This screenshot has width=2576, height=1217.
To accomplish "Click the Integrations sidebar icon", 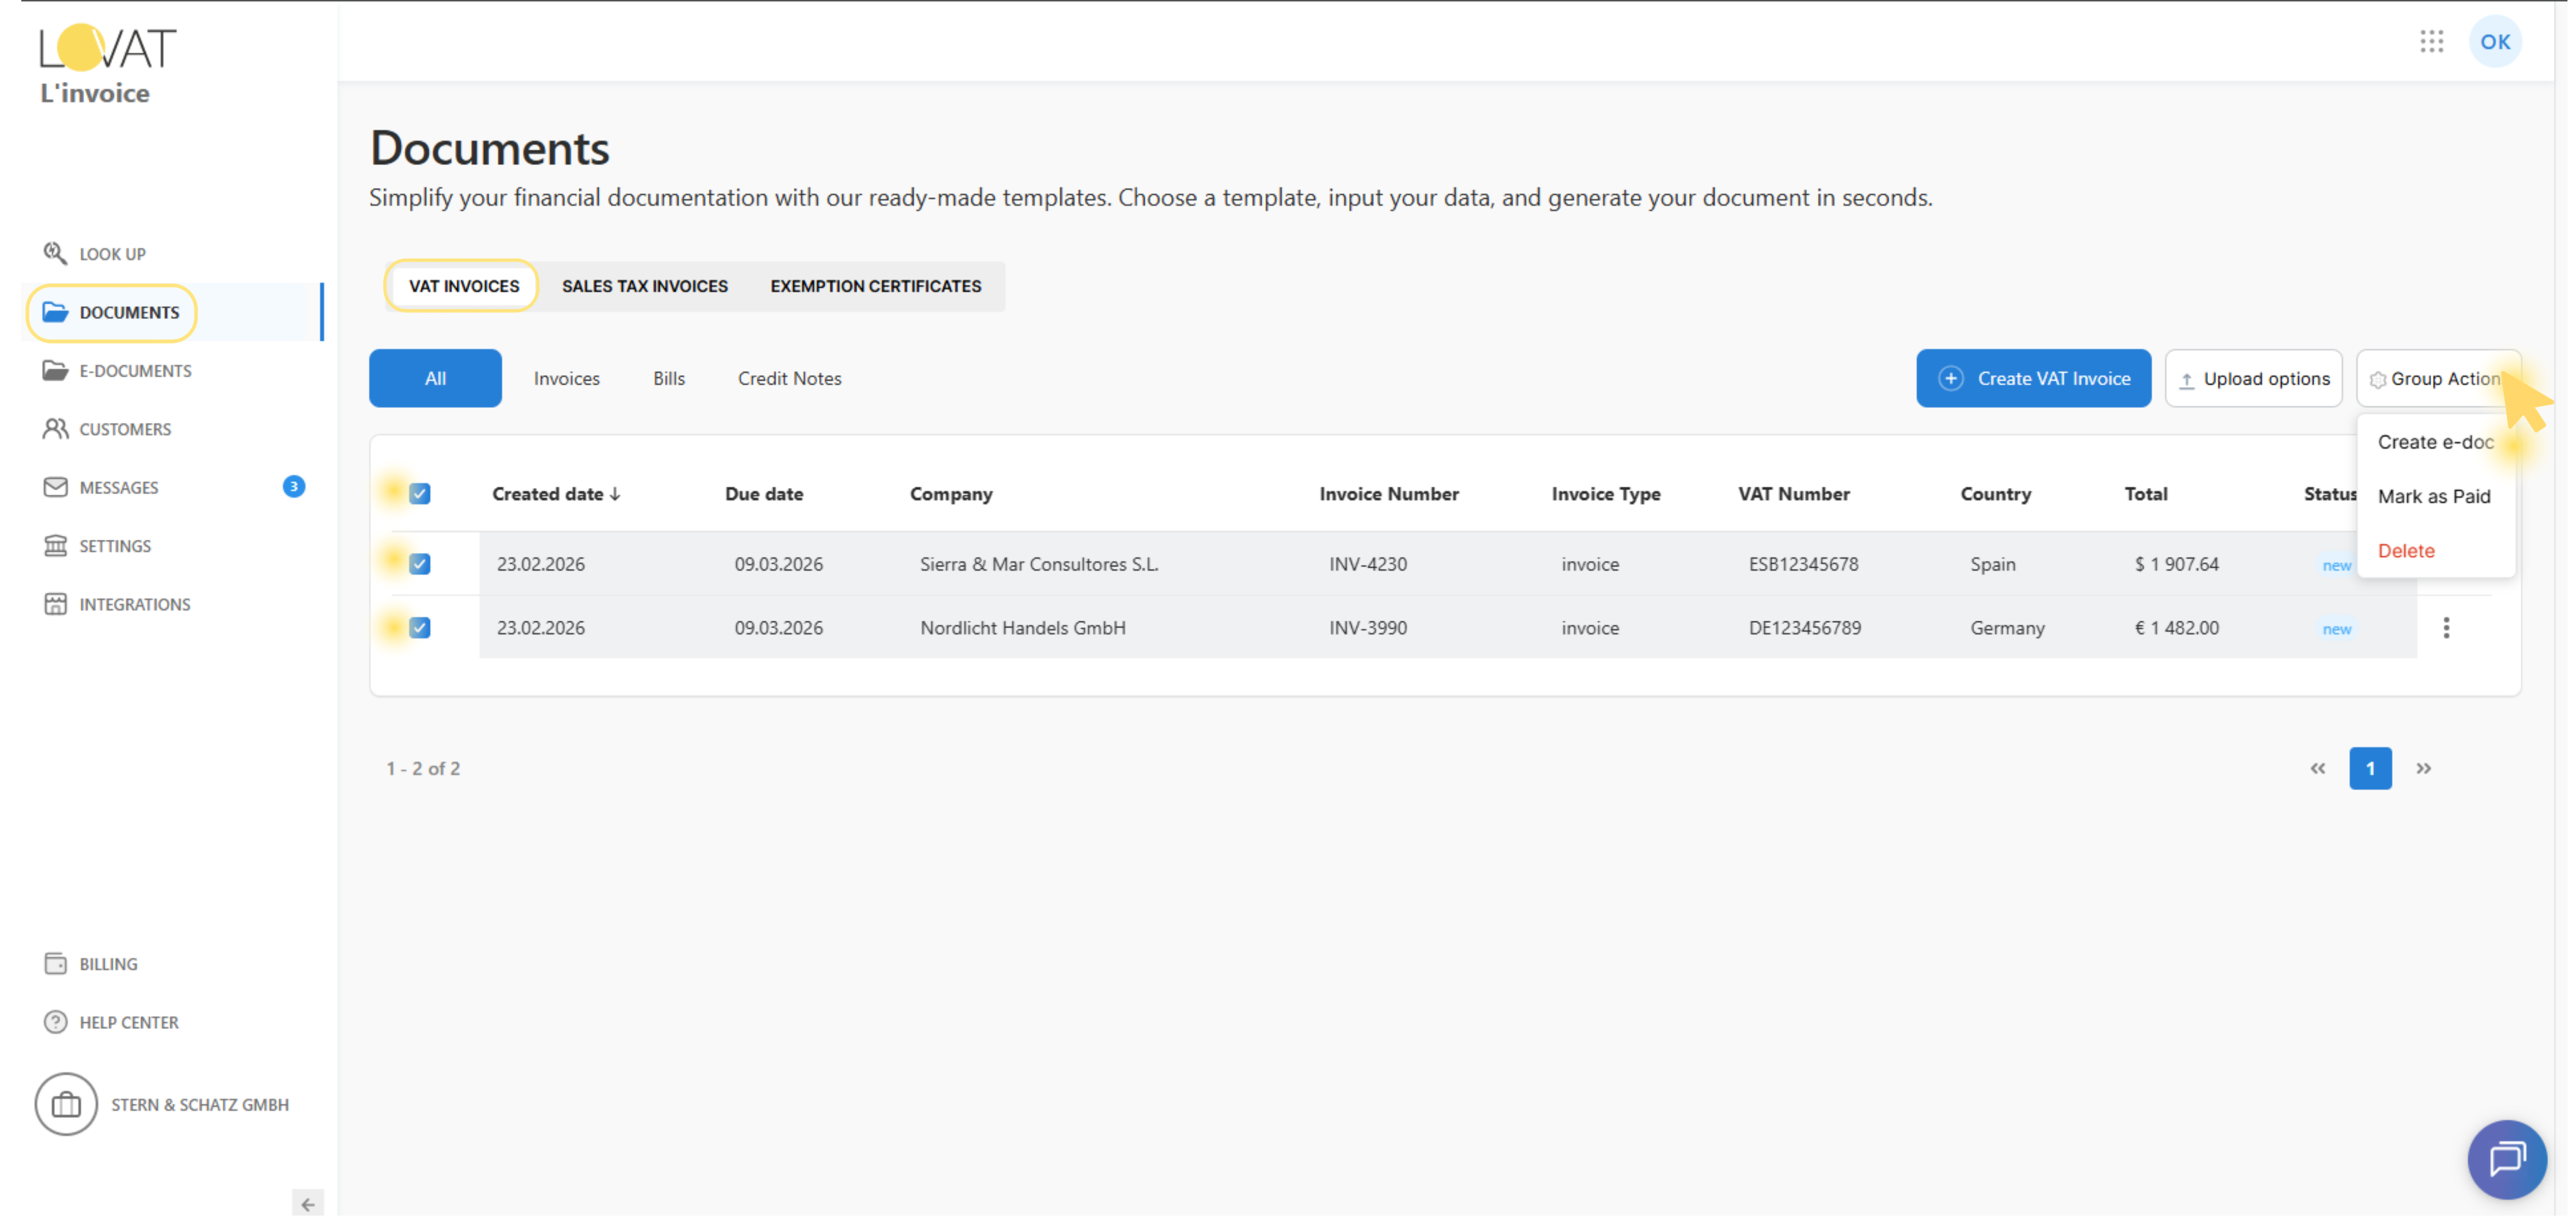I will (x=55, y=604).
